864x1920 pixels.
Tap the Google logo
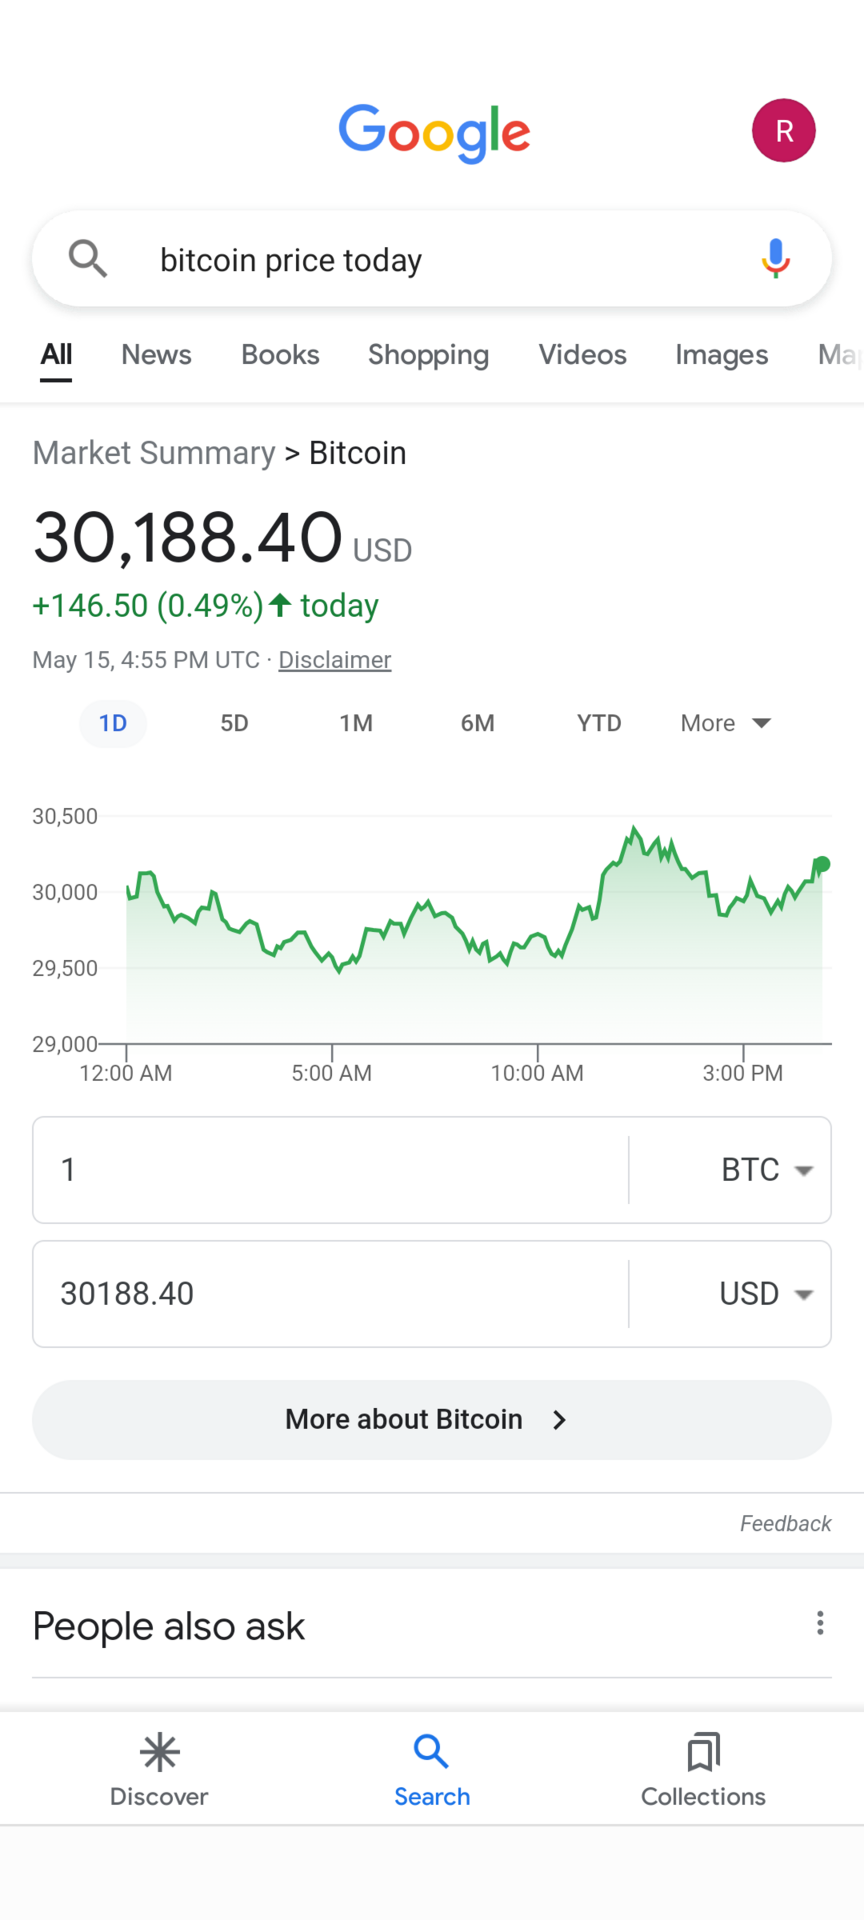click(434, 132)
